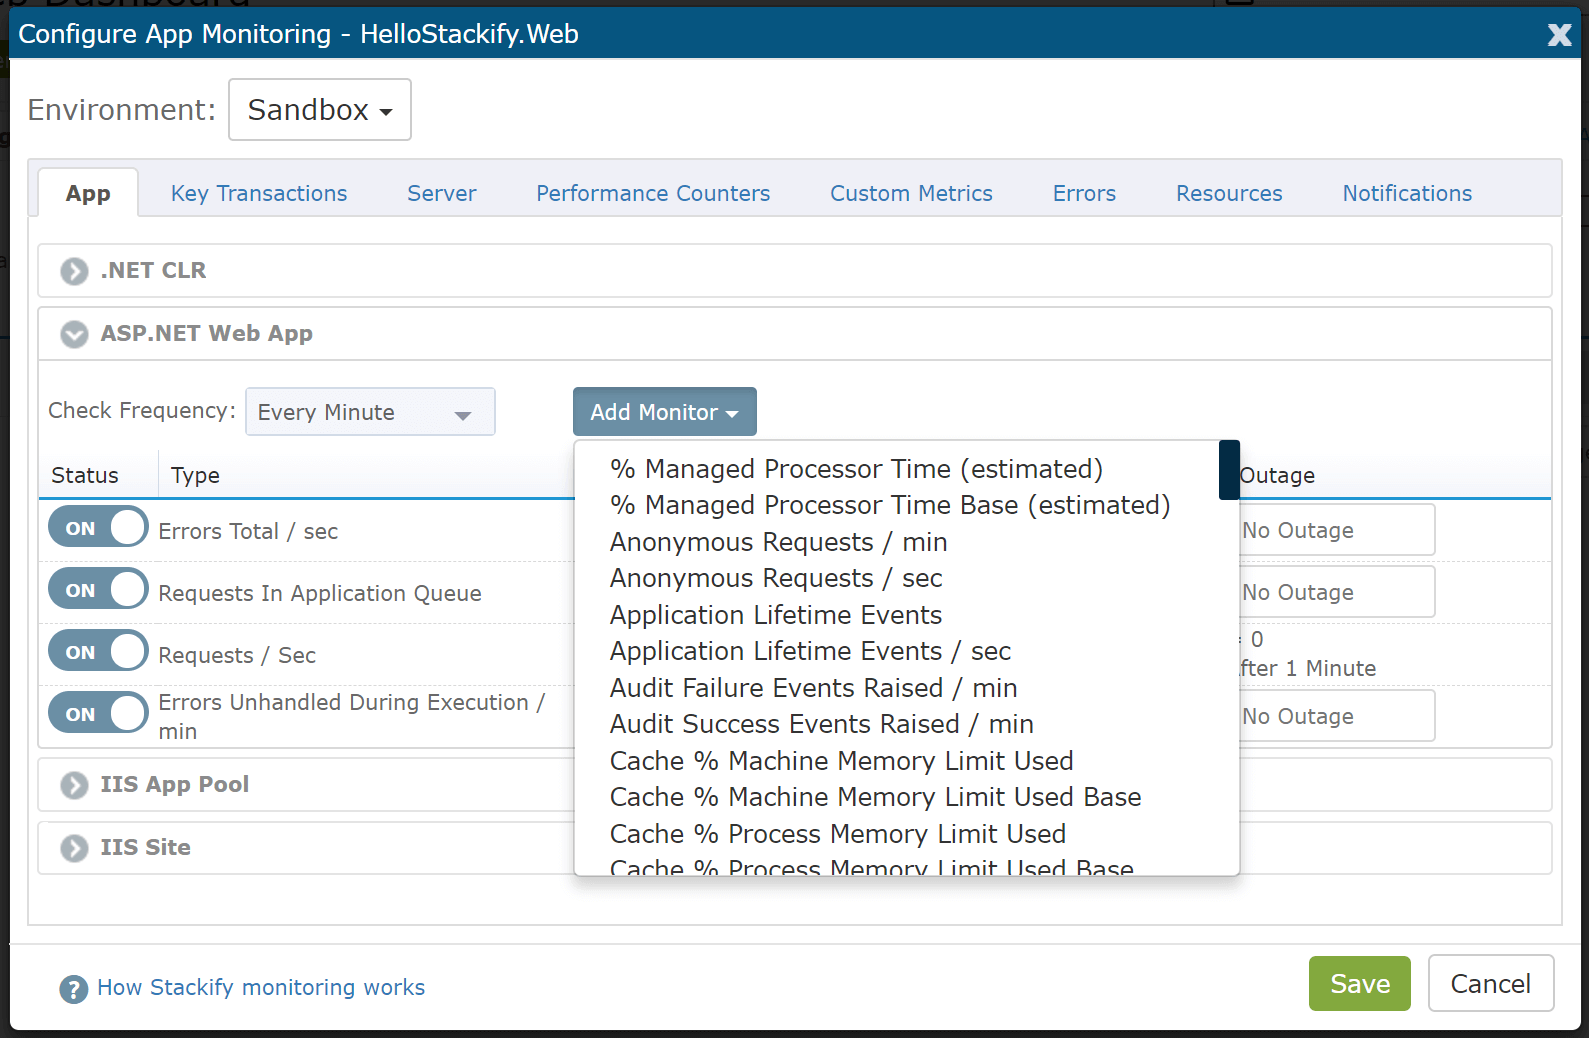Click the Requests / Sec label

pyautogui.click(x=237, y=656)
